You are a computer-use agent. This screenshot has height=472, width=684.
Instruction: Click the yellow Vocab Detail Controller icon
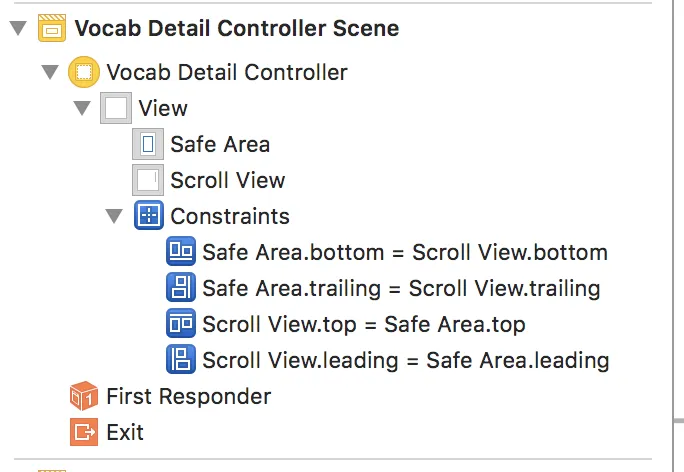[84, 72]
